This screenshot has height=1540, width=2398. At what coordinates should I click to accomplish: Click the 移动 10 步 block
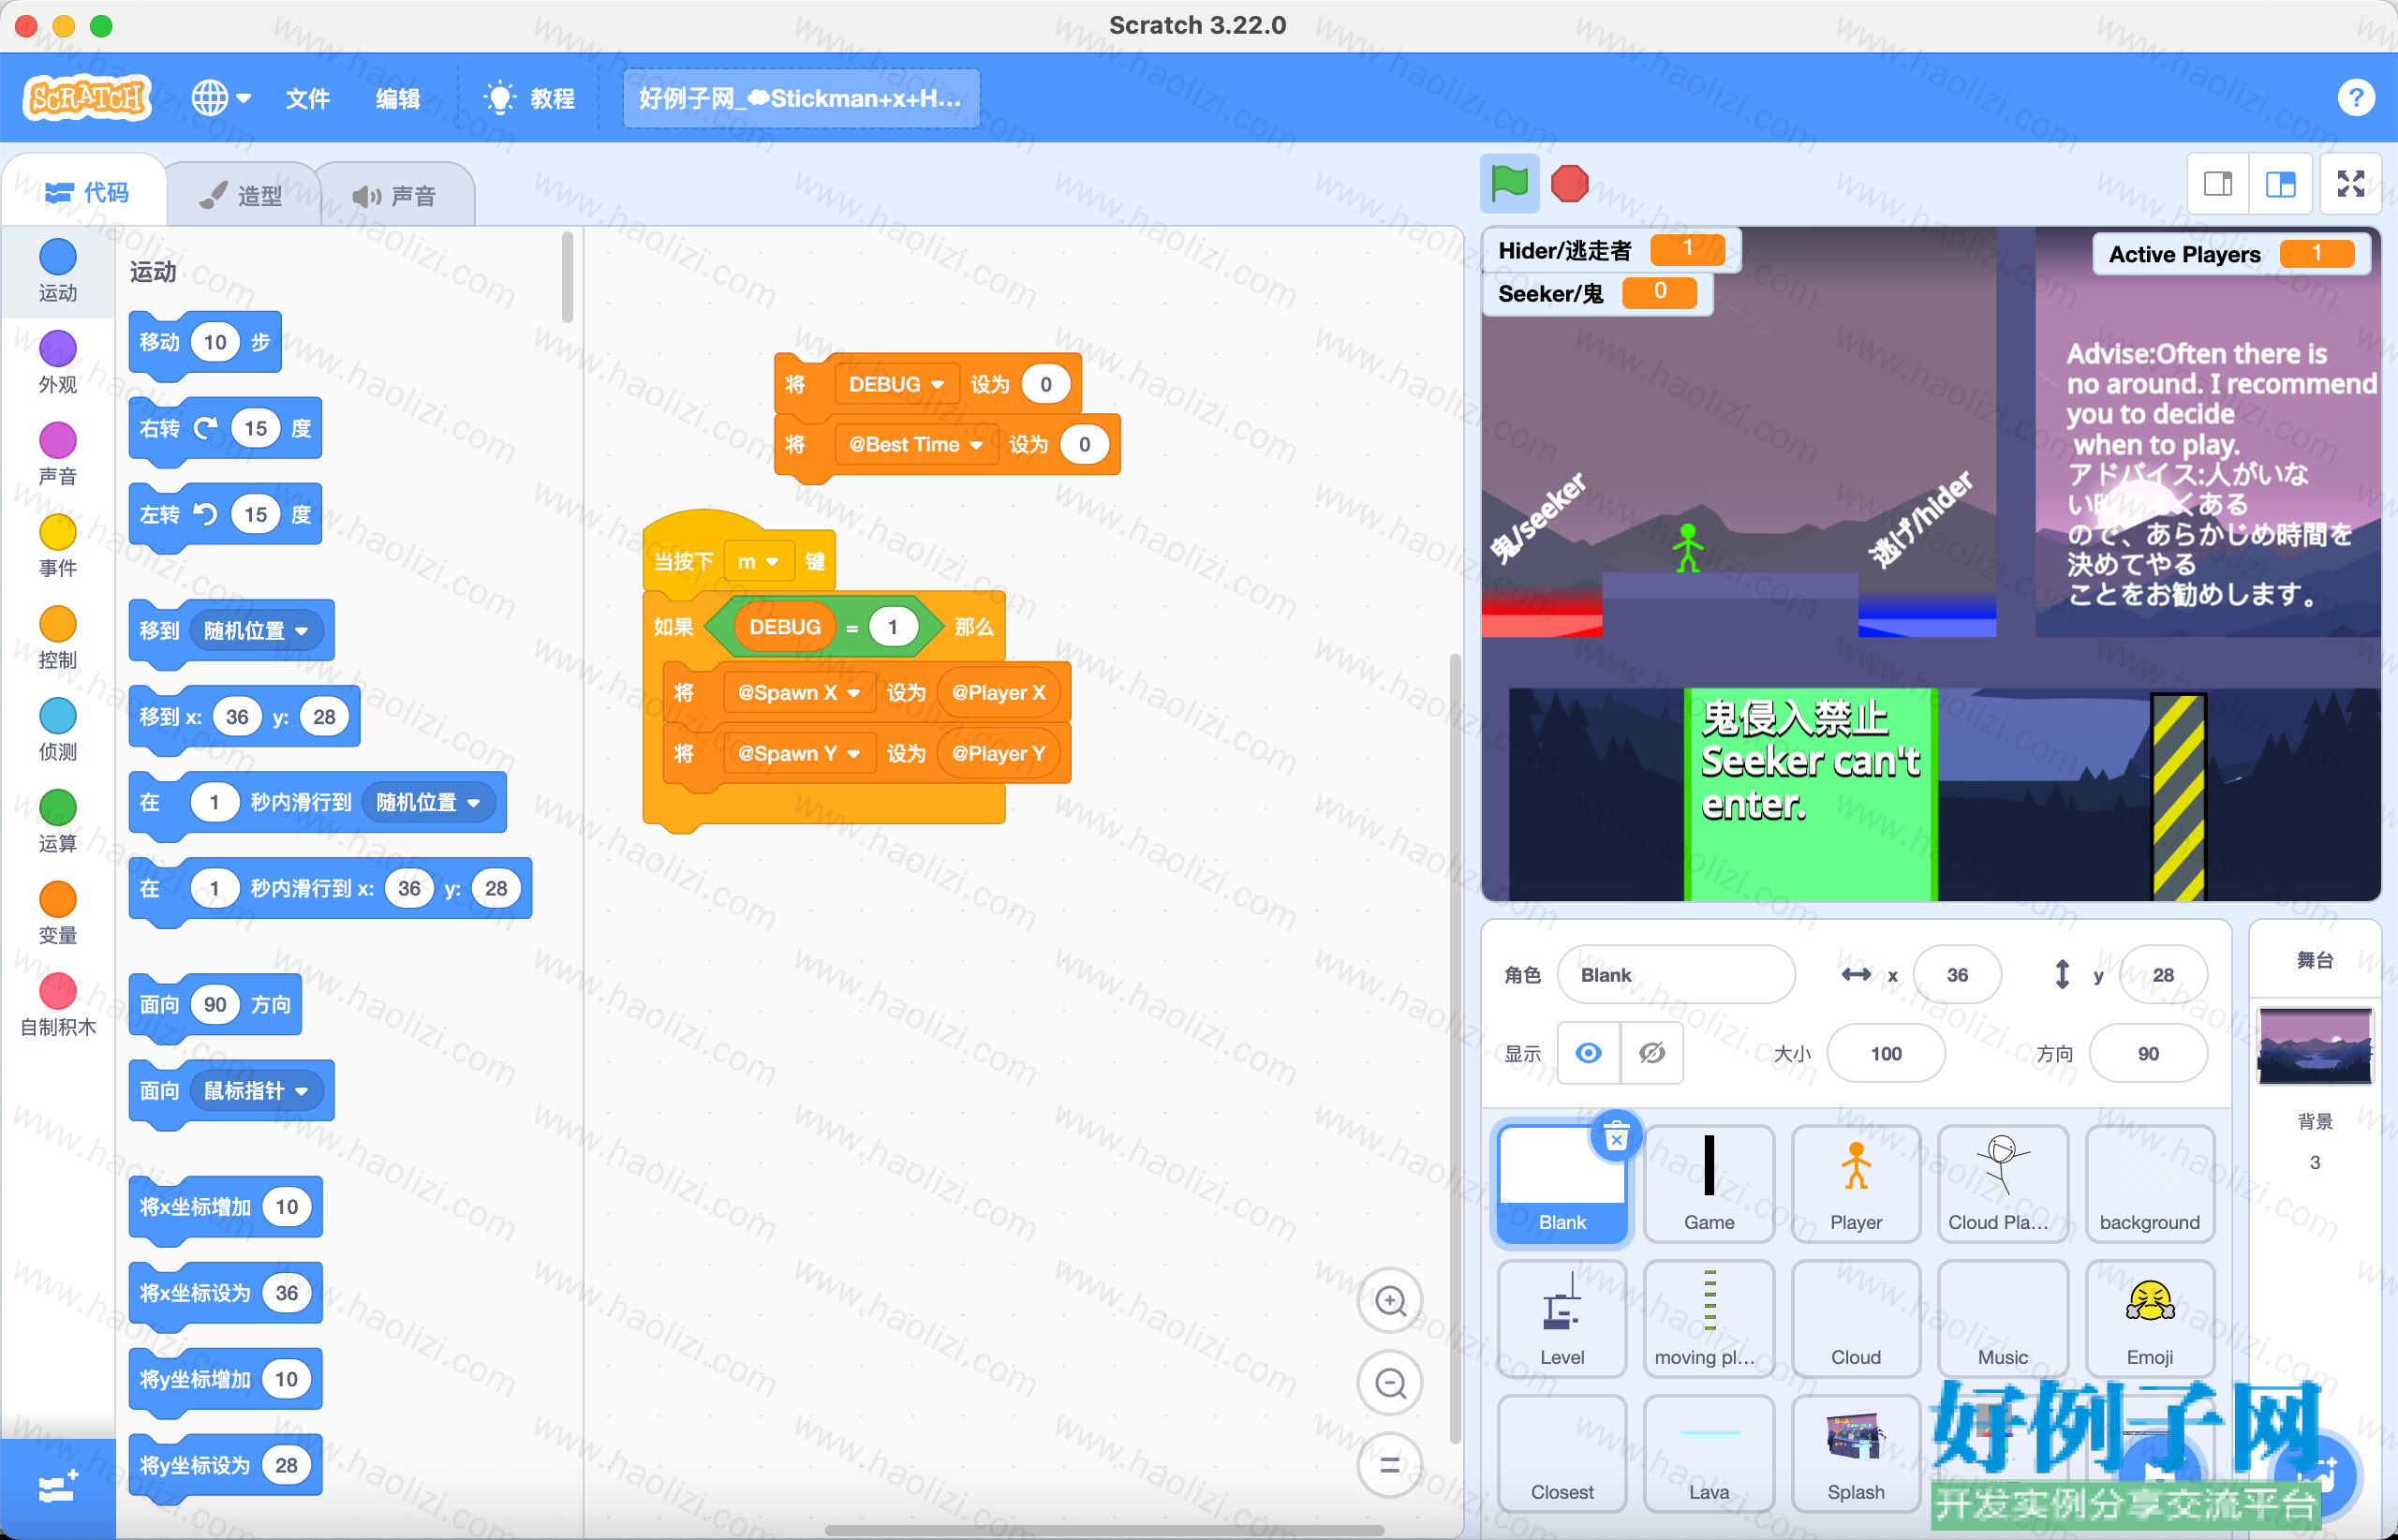tap(205, 343)
